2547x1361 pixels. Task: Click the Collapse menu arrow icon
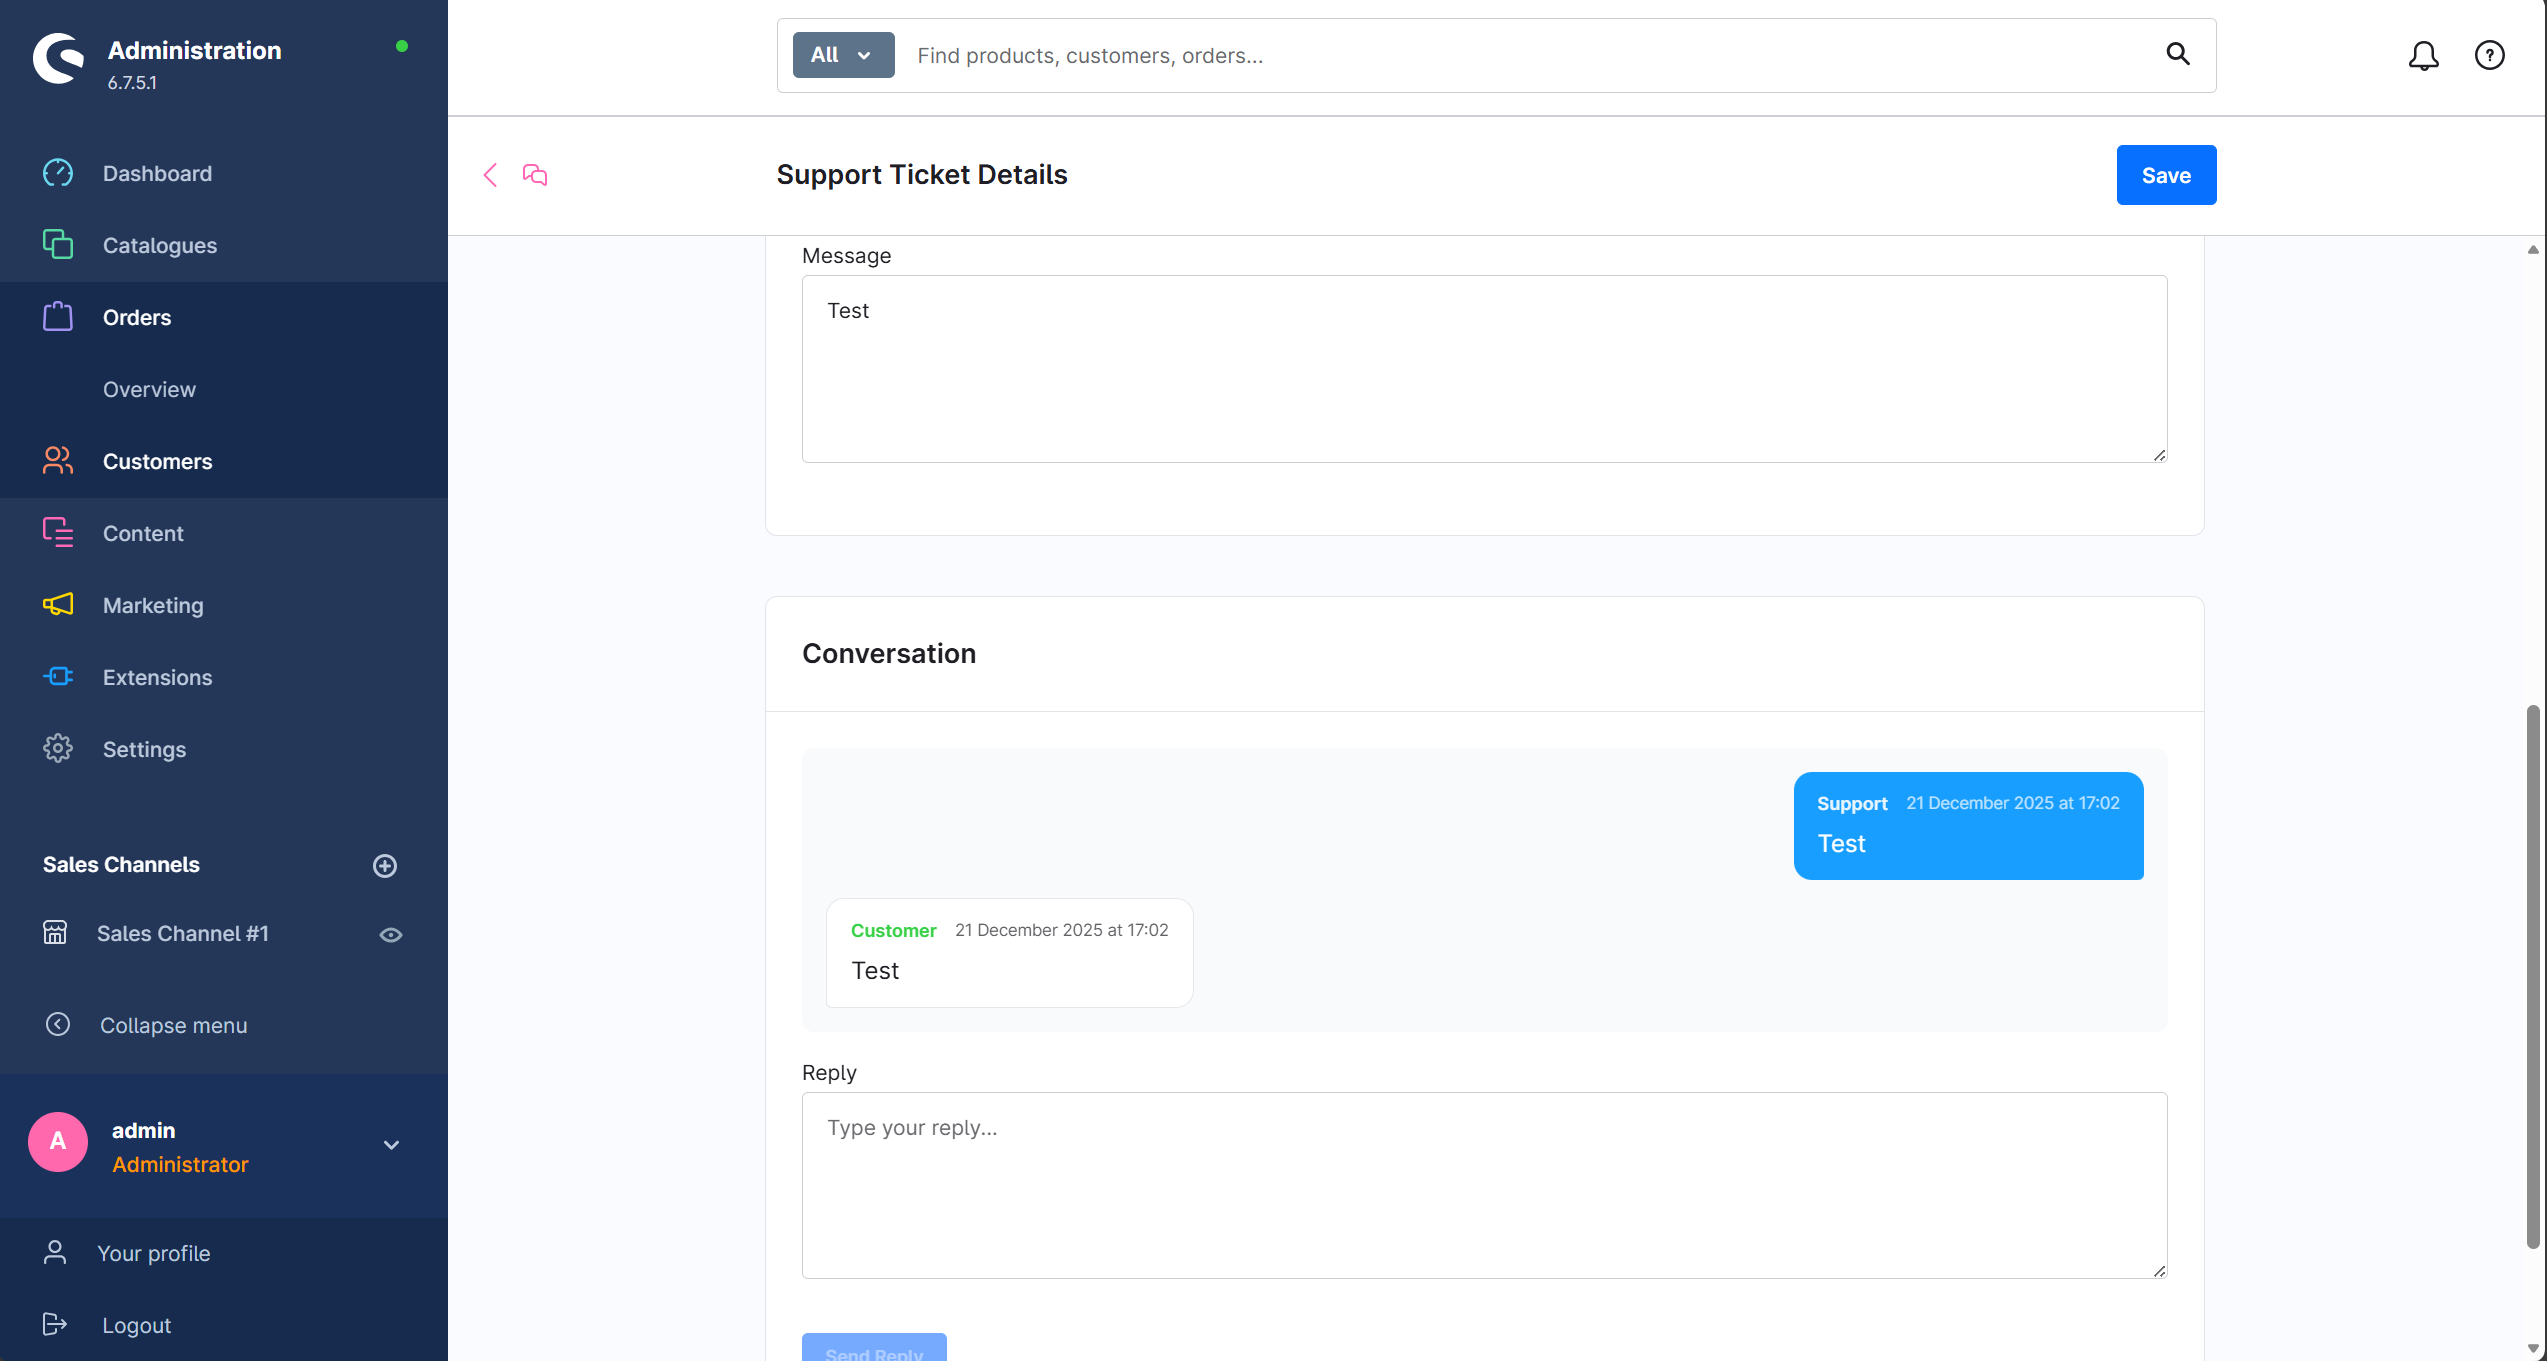pos(58,1025)
